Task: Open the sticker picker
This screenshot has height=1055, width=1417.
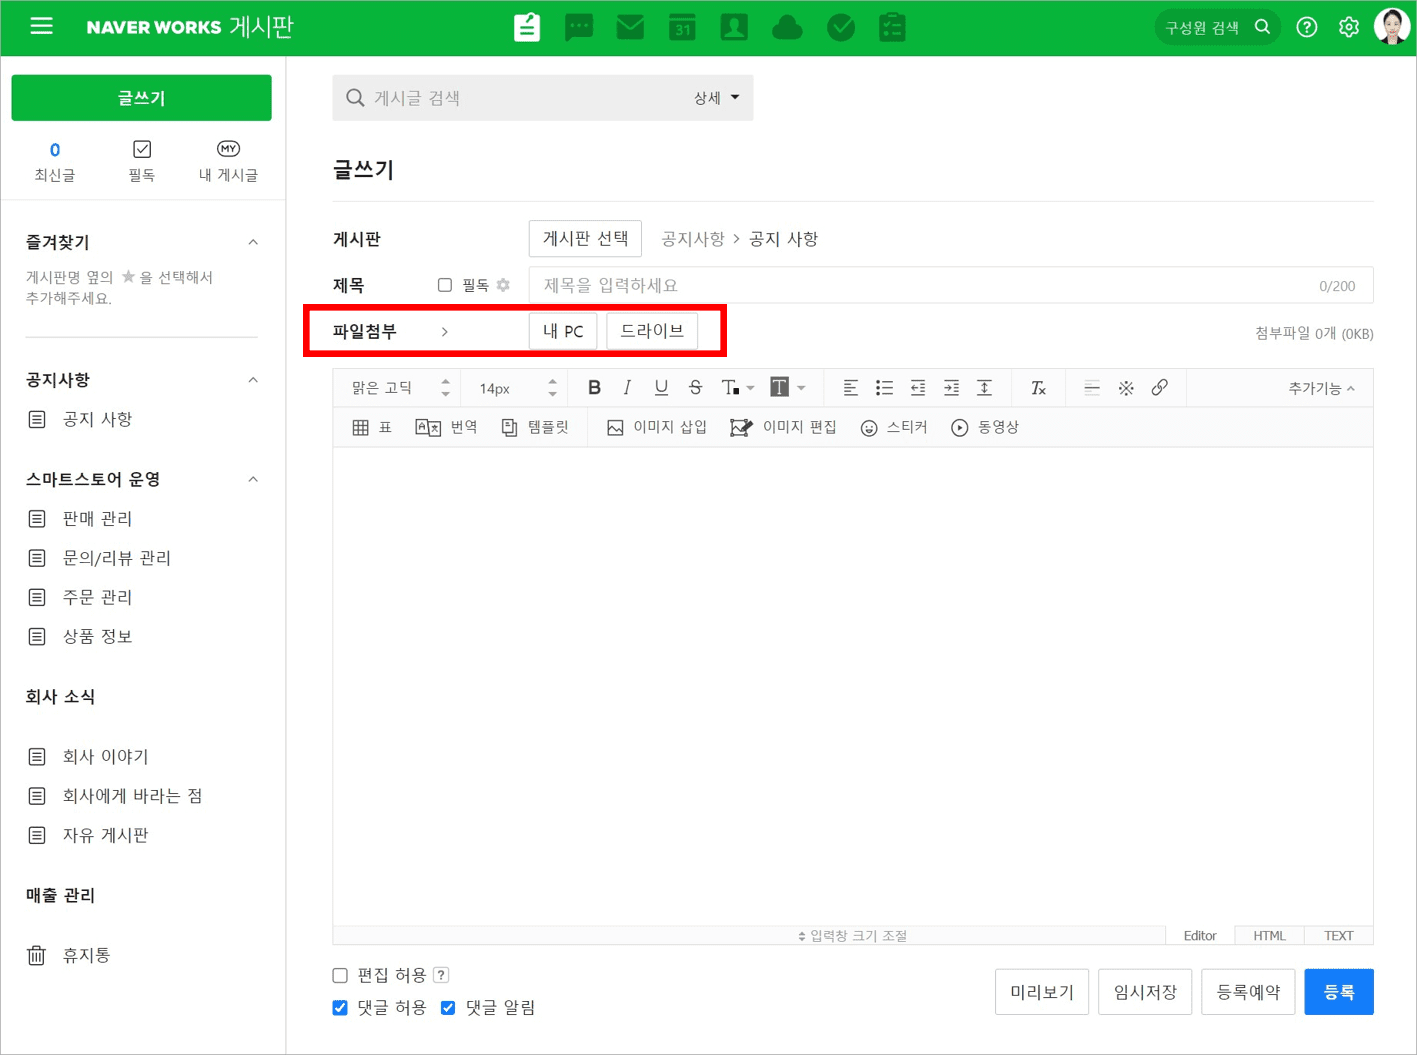Action: [x=895, y=426]
